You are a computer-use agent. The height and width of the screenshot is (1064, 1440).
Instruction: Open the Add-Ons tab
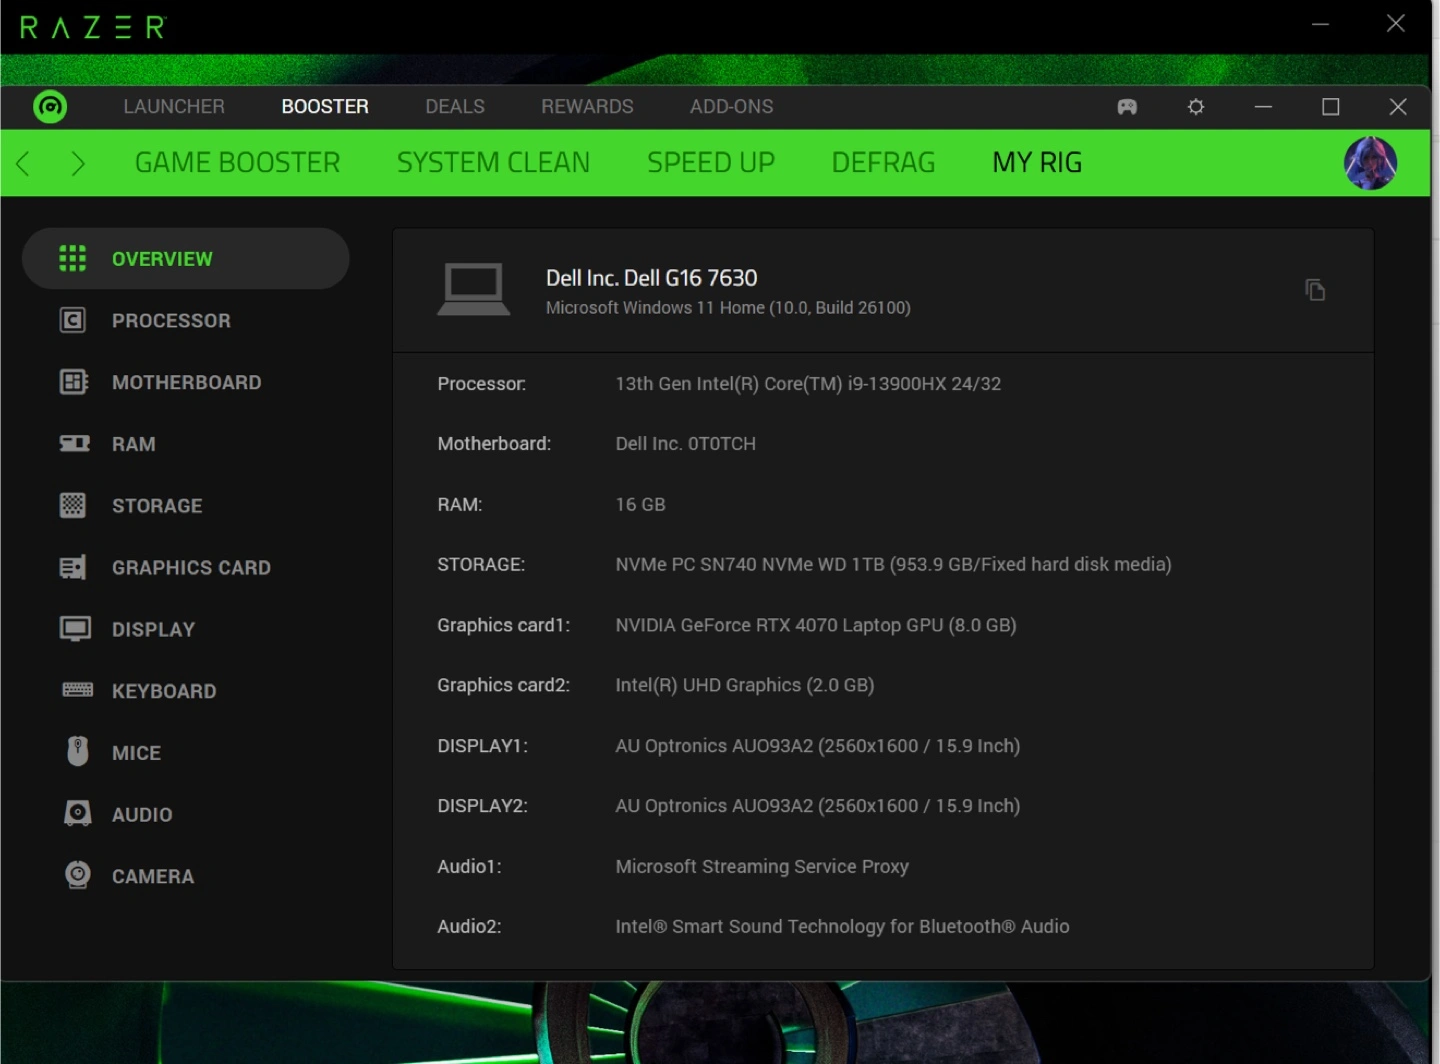pyautogui.click(x=731, y=106)
